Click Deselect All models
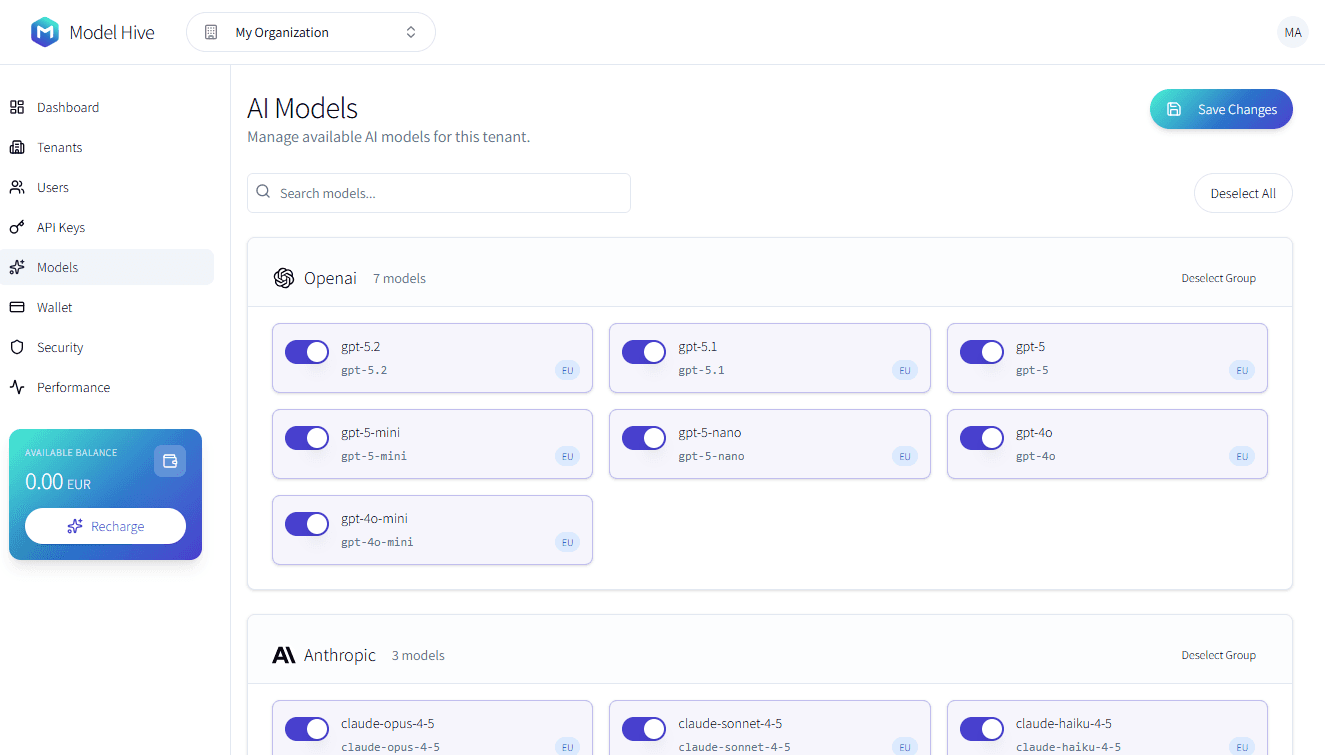This screenshot has height=755, width=1325. click(1243, 192)
